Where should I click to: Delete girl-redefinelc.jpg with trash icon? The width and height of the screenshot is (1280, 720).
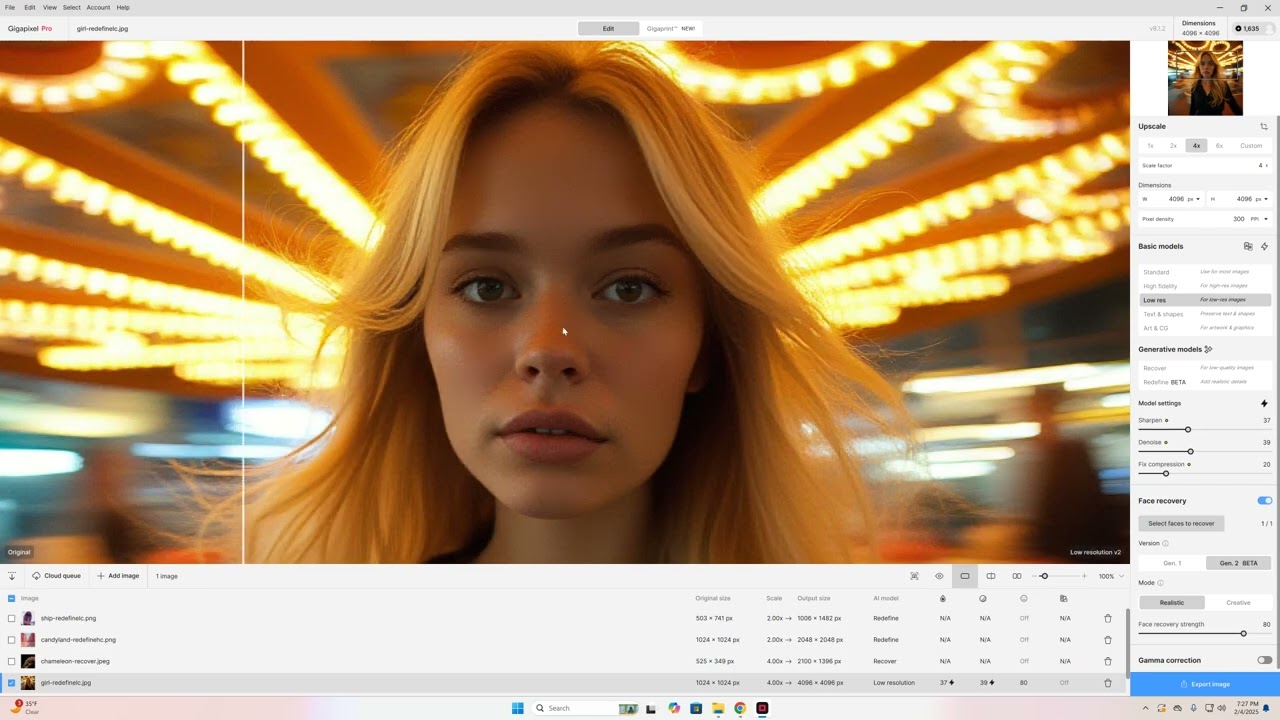pyautogui.click(x=1108, y=683)
